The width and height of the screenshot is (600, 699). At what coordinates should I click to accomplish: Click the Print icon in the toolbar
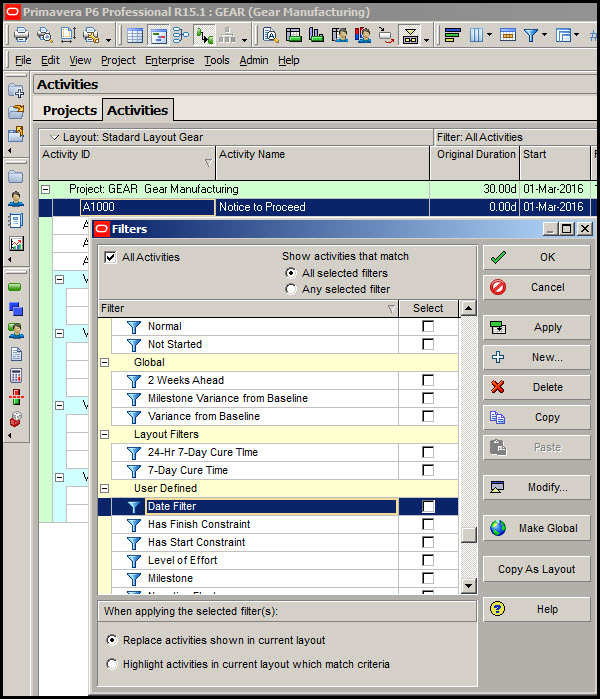21,35
